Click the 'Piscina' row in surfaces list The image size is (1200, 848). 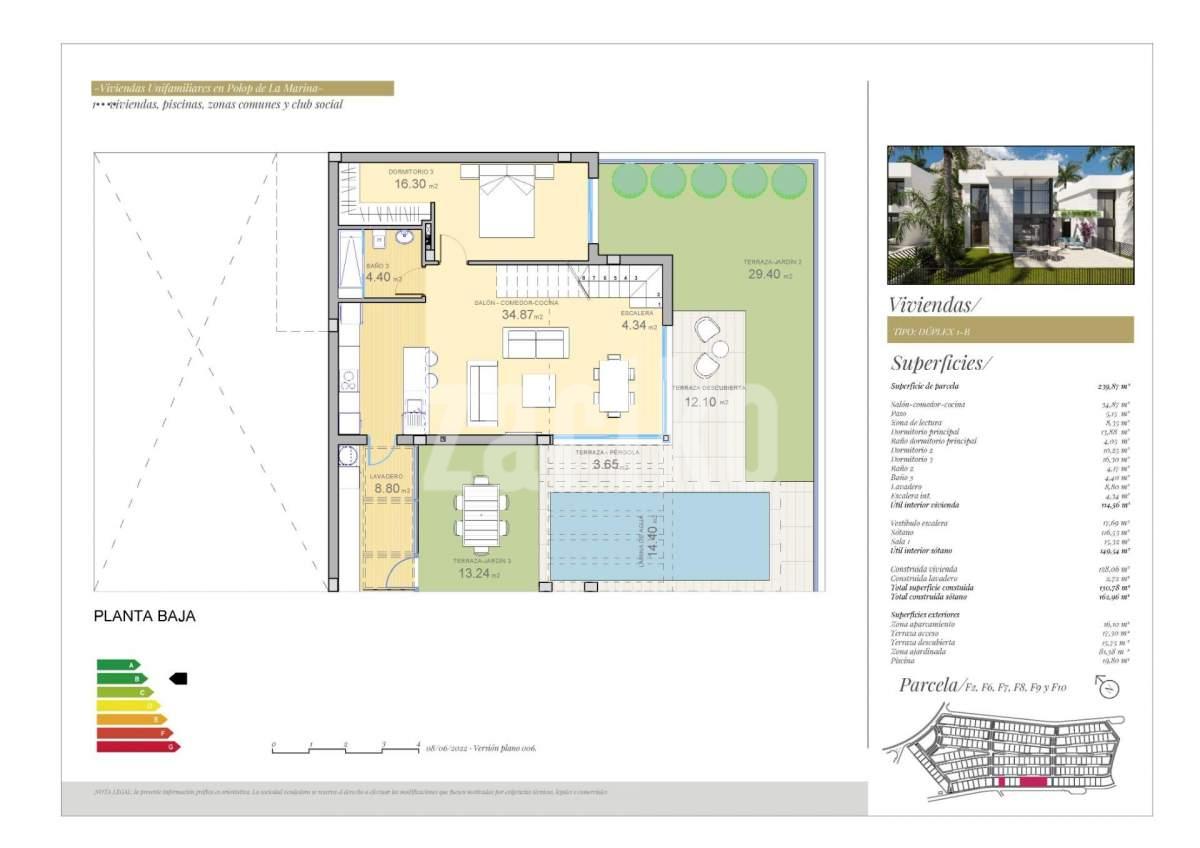click(1010, 661)
